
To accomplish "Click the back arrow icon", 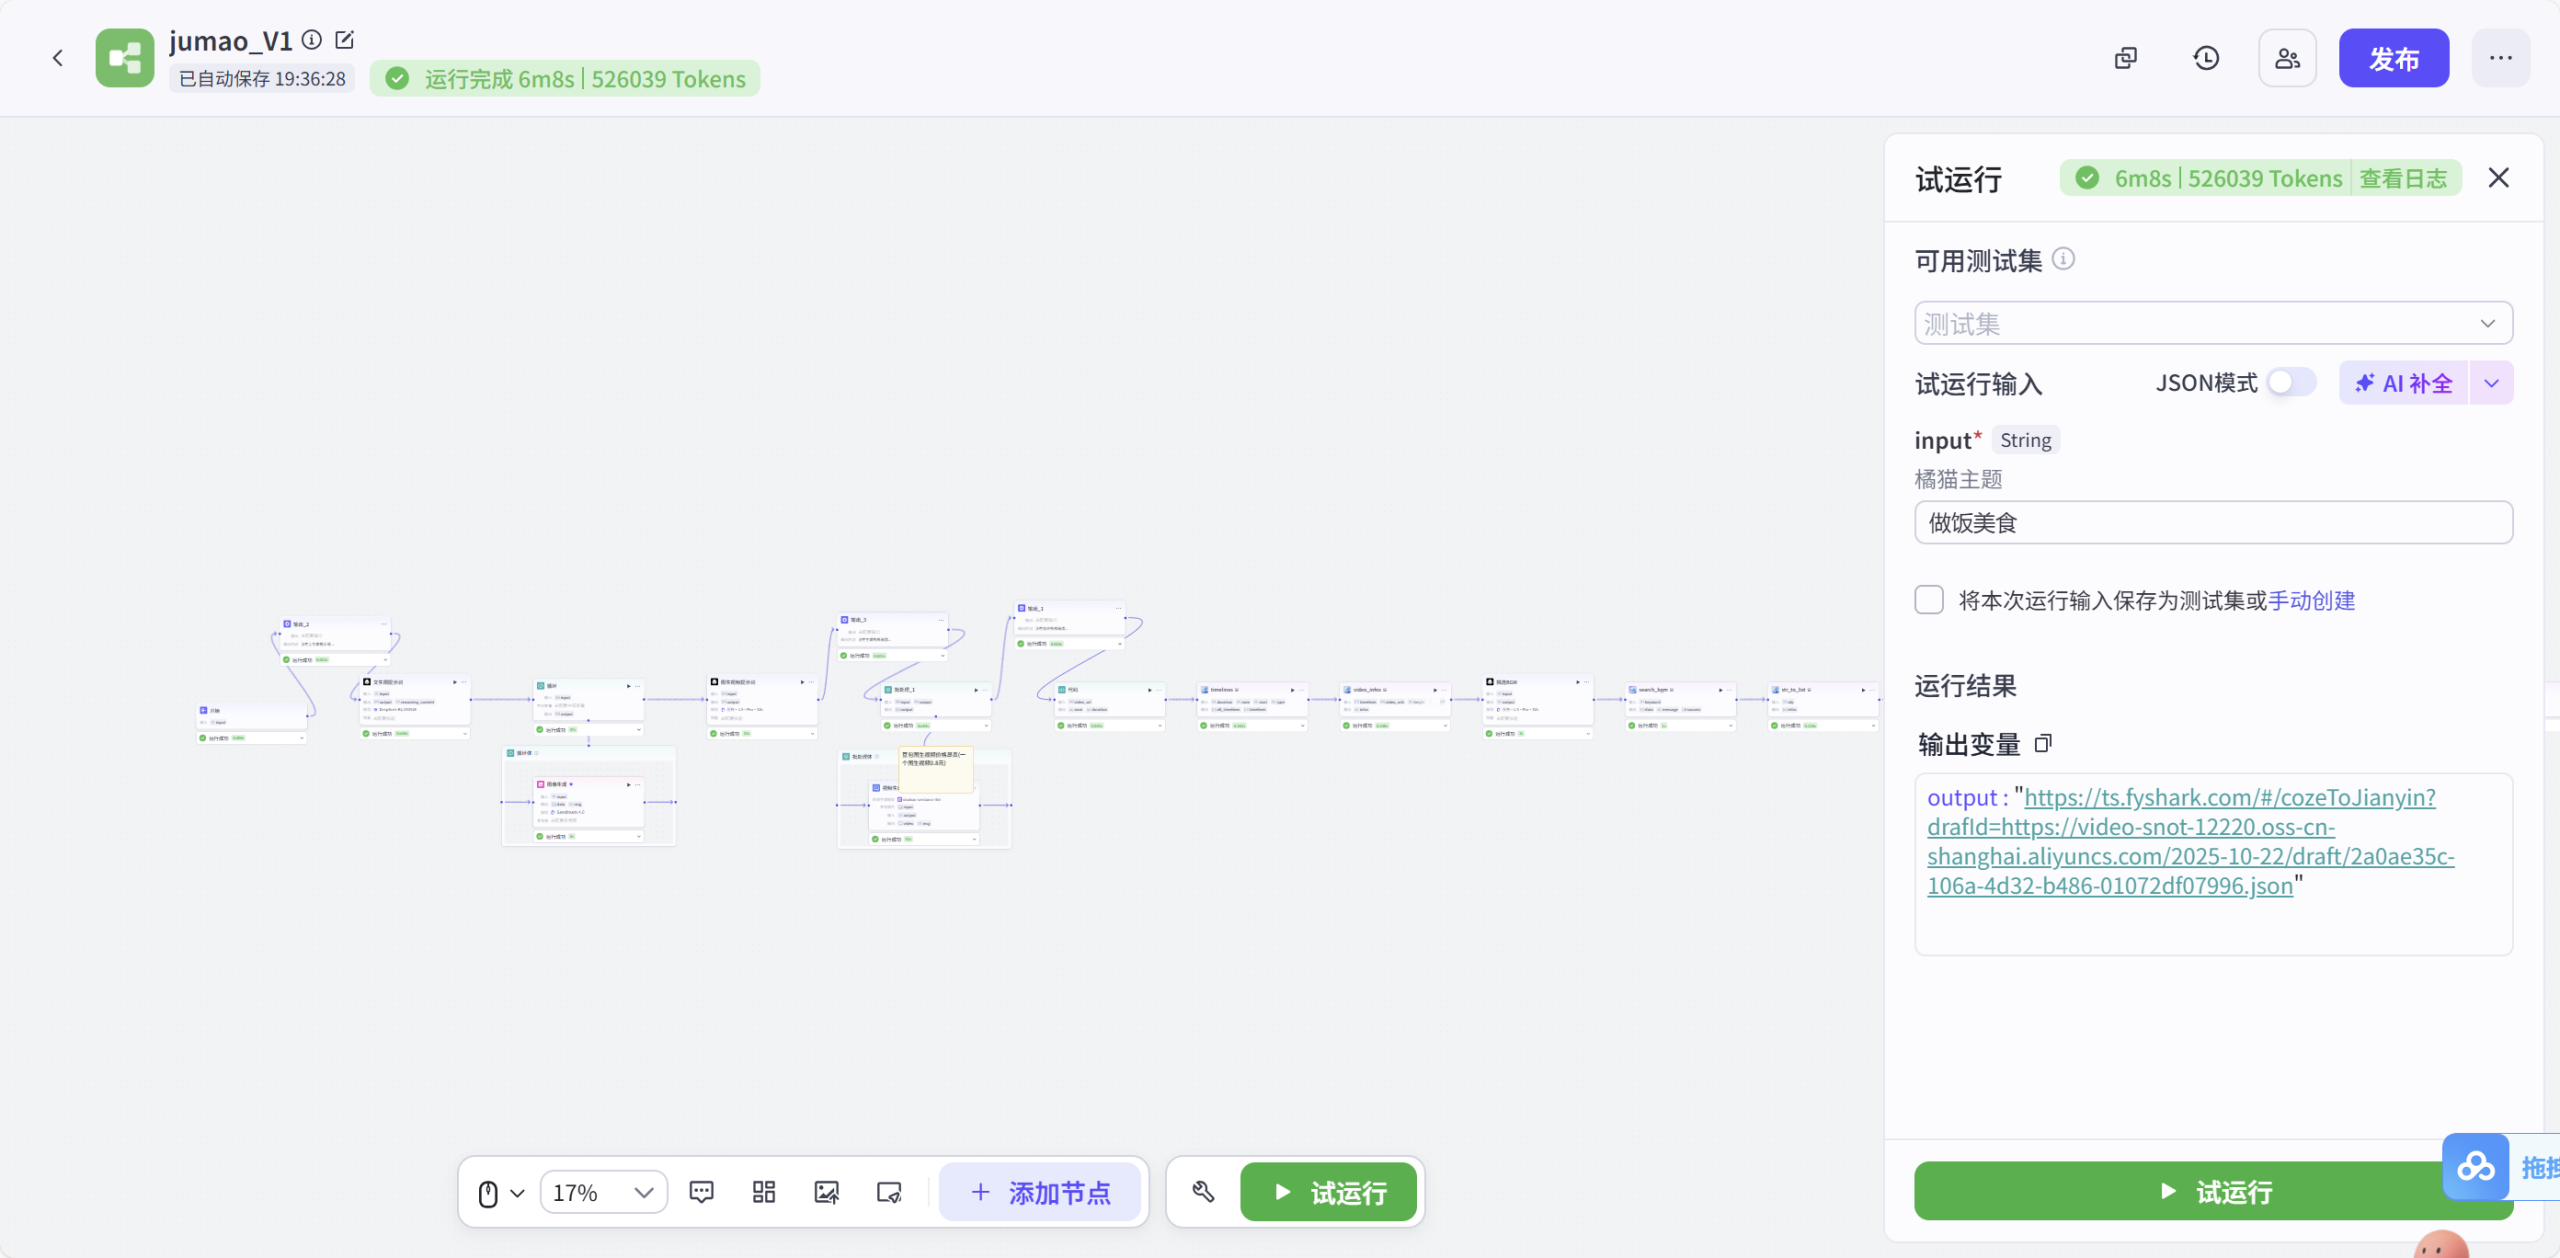I will click(x=58, y=58).
